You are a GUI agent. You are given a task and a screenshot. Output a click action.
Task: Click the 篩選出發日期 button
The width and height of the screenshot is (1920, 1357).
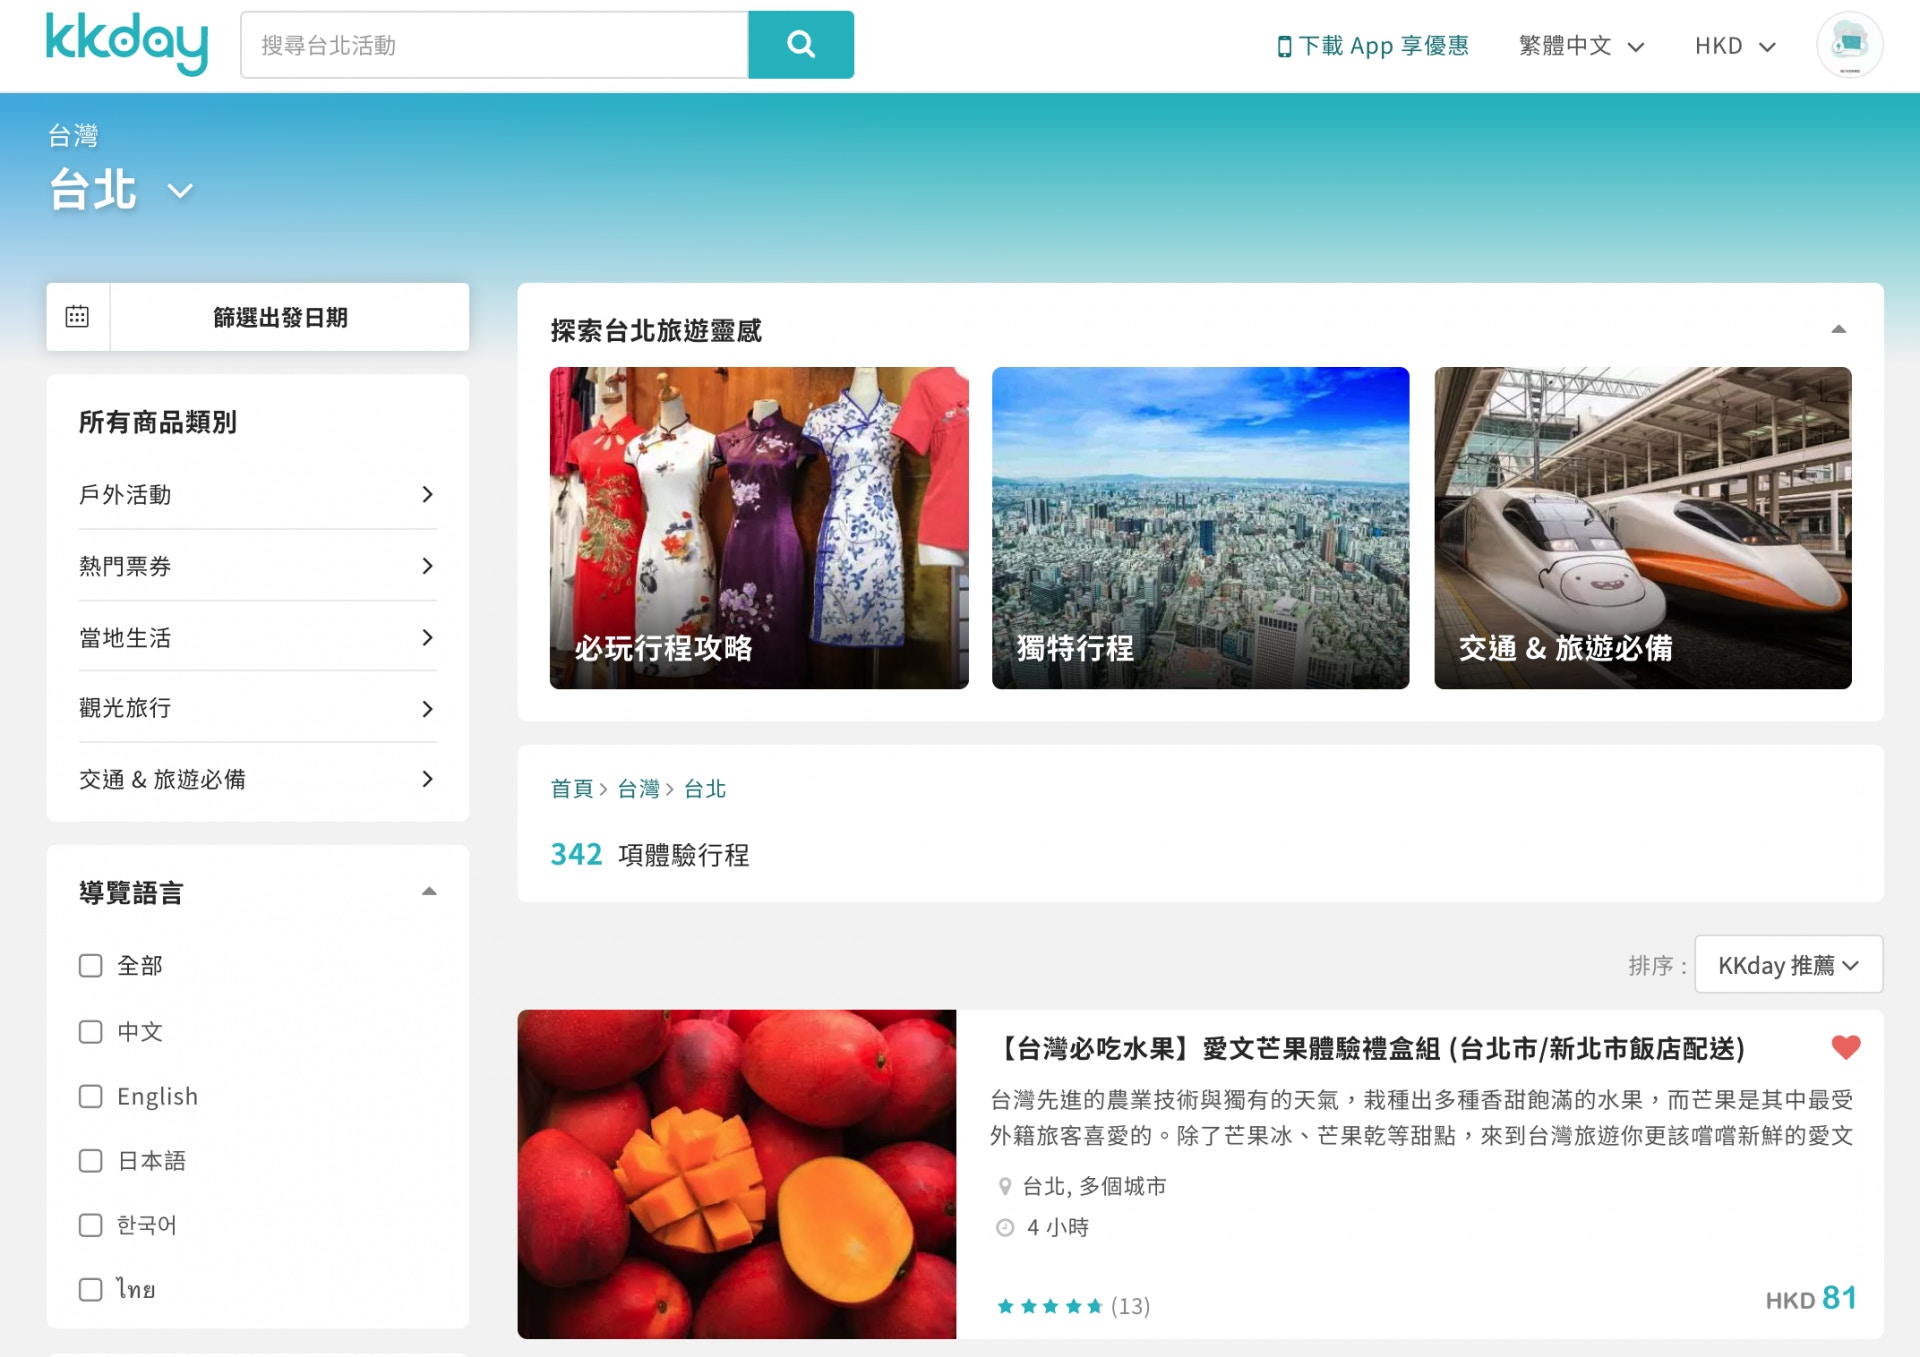(x=280, y=317)
